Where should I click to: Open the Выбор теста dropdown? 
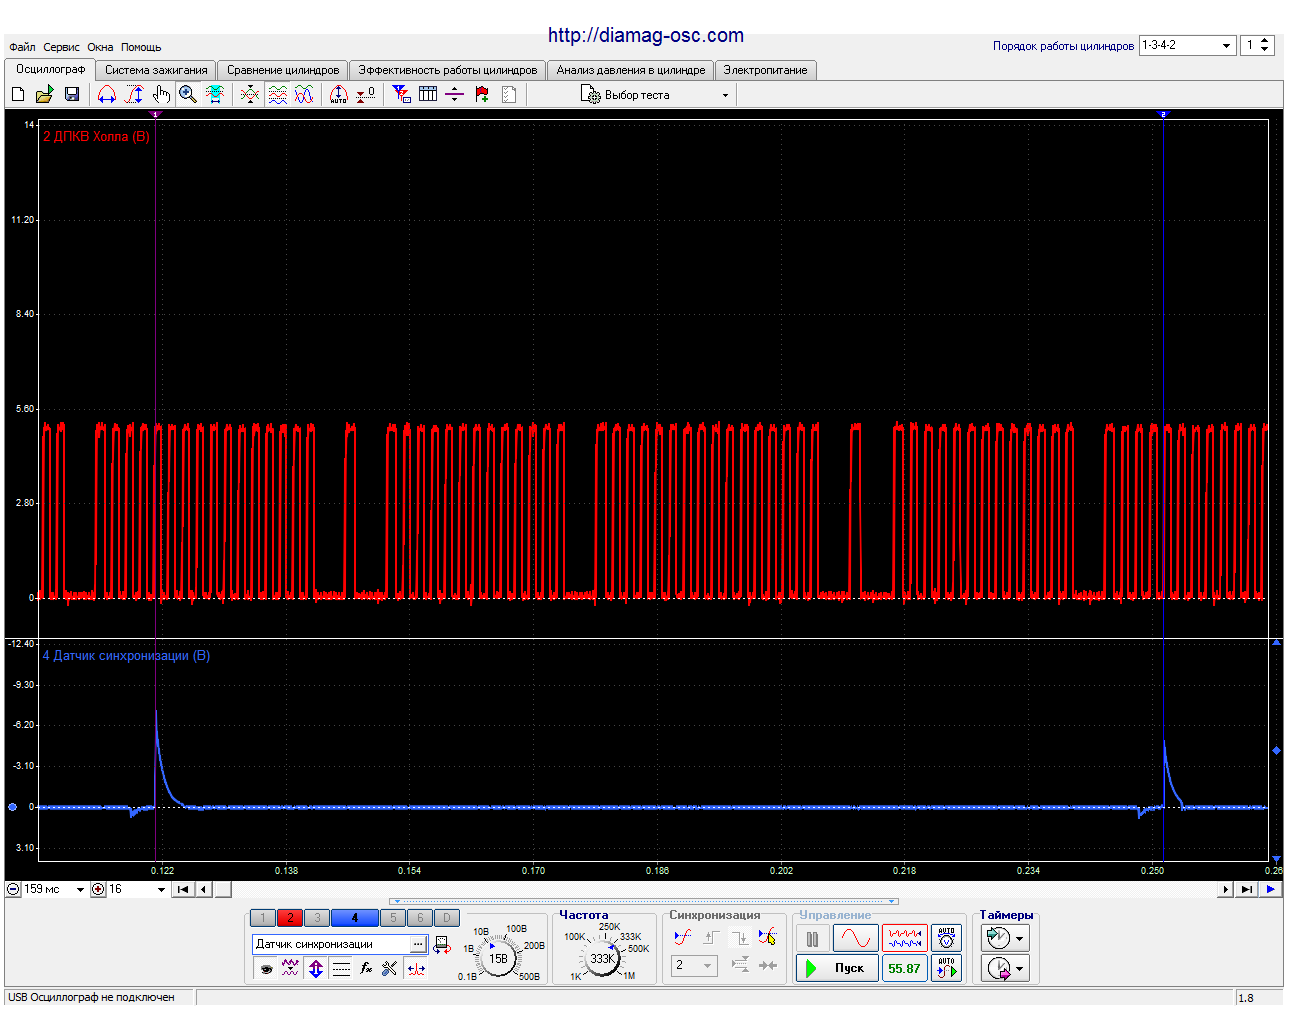656,95
